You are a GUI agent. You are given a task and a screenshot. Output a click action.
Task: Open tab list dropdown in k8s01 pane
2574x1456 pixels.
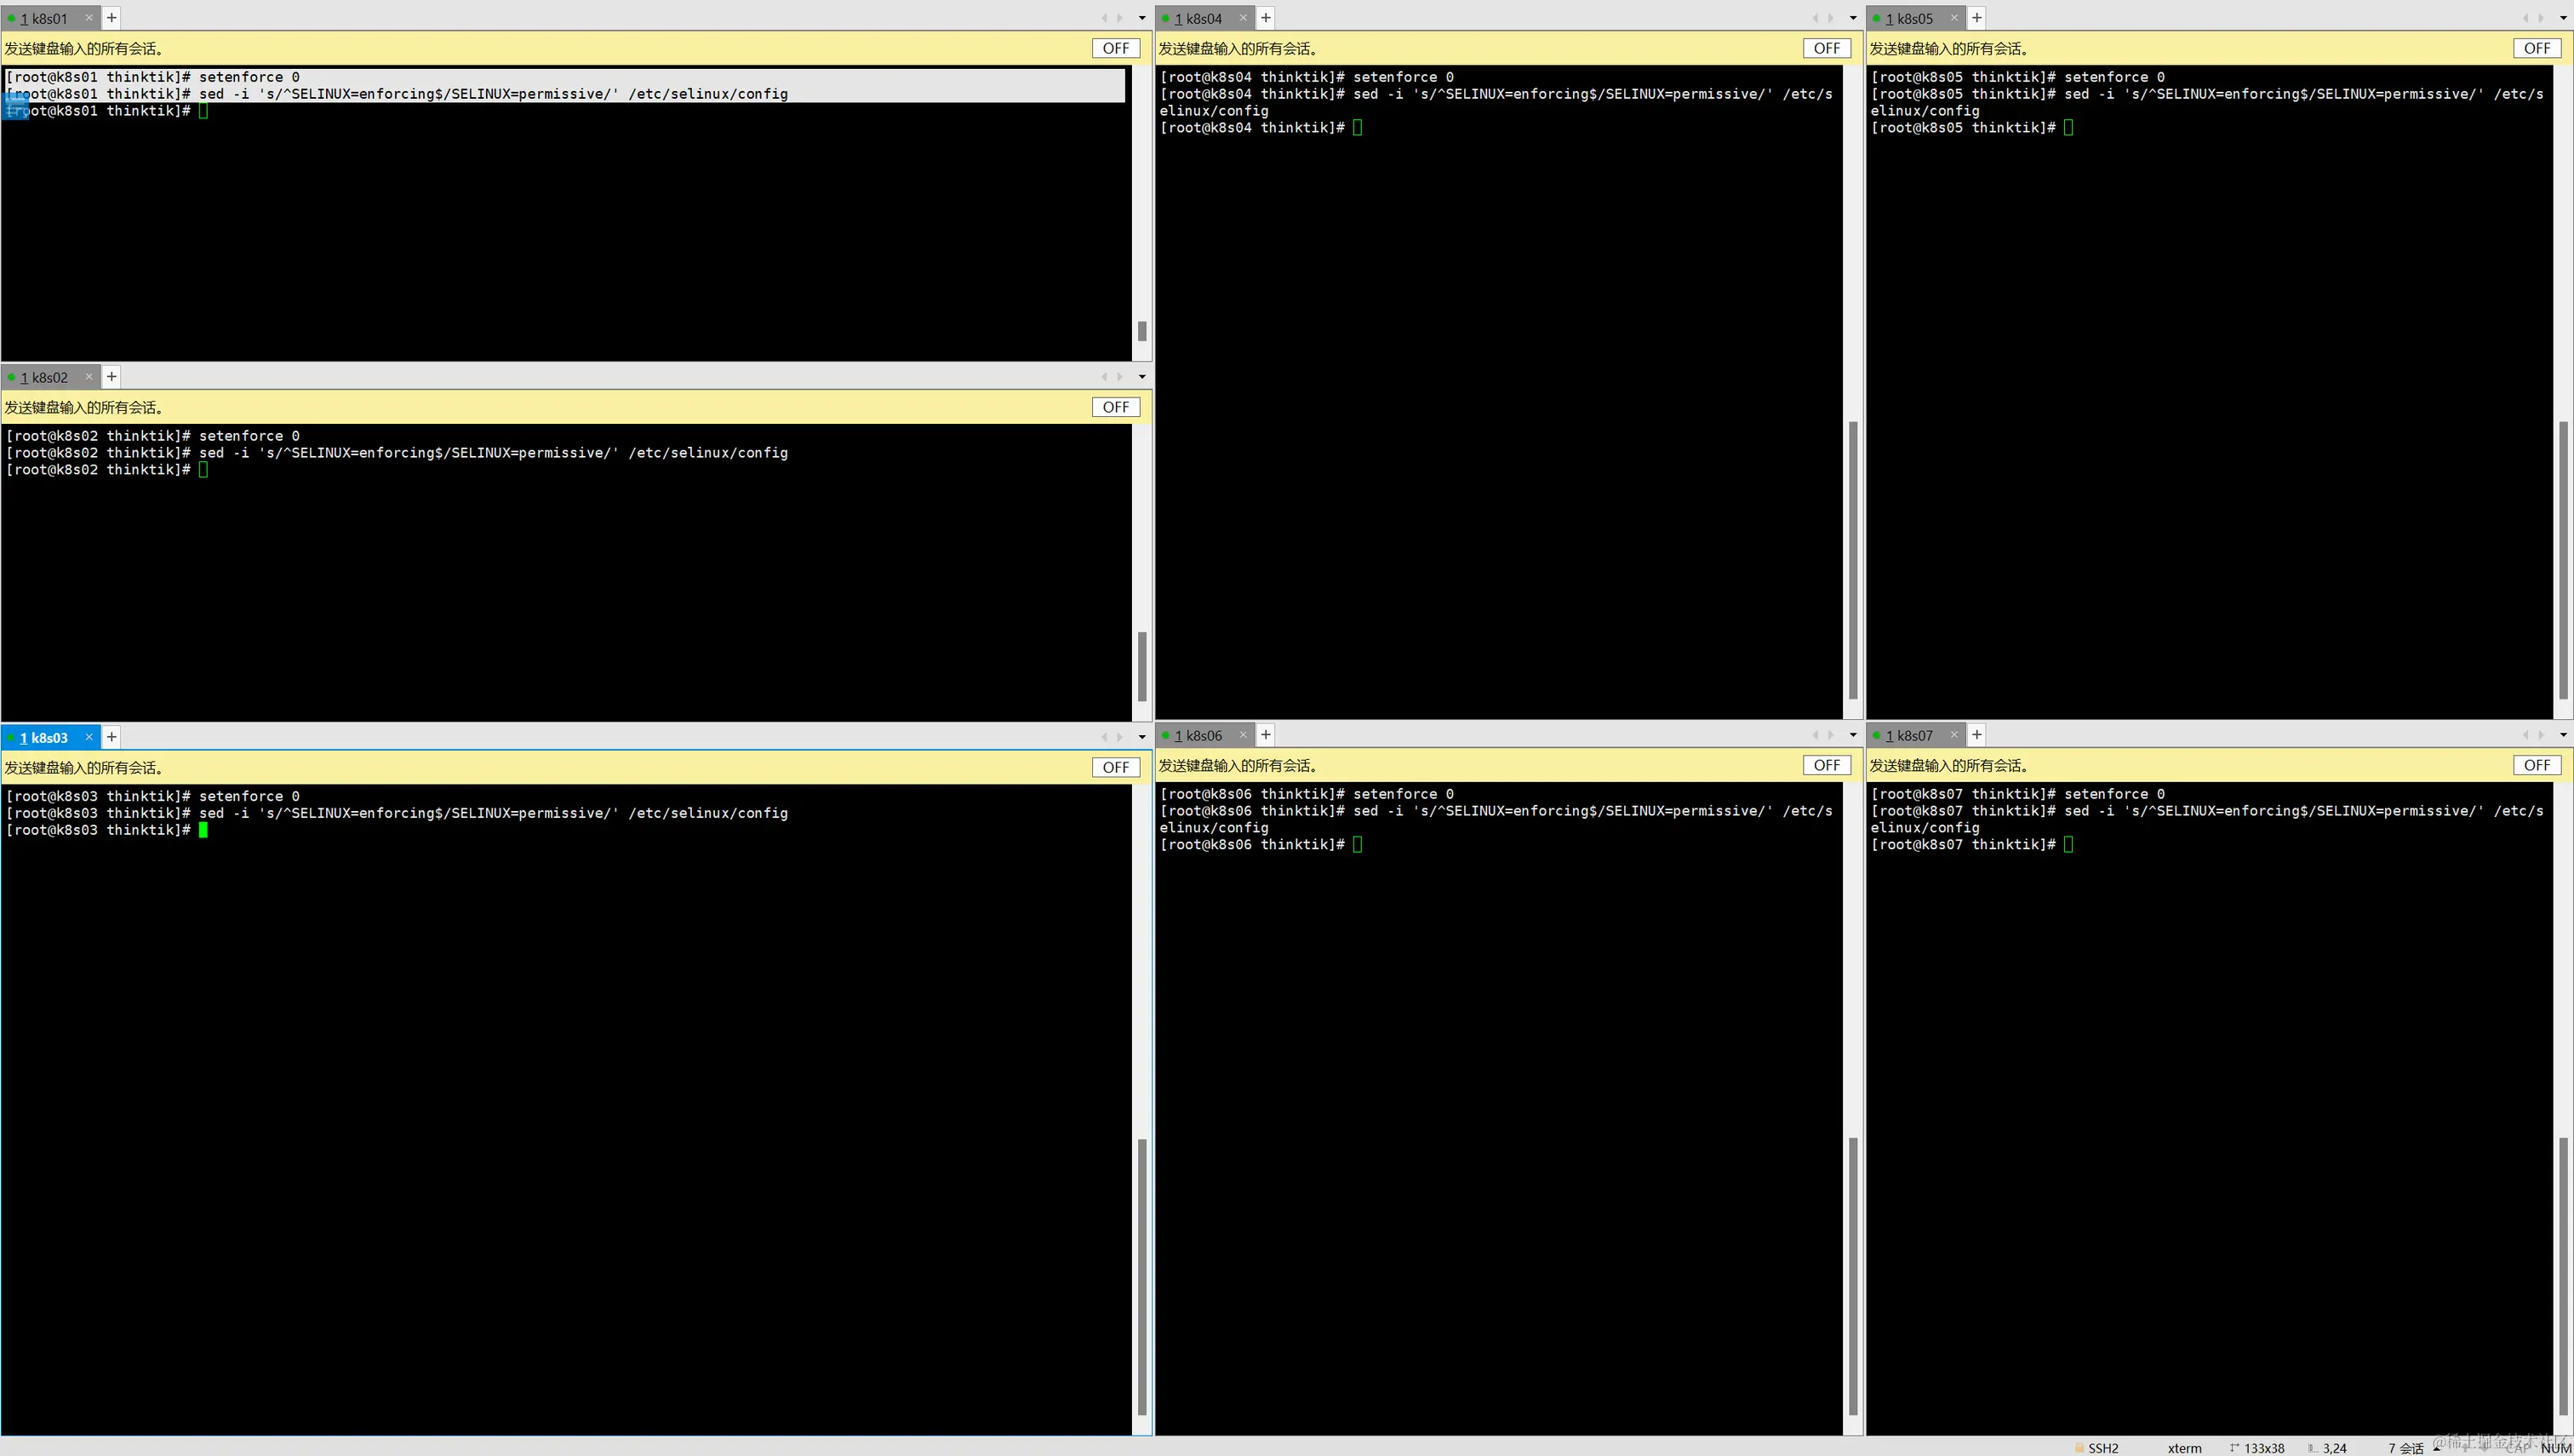point(1142,18)
